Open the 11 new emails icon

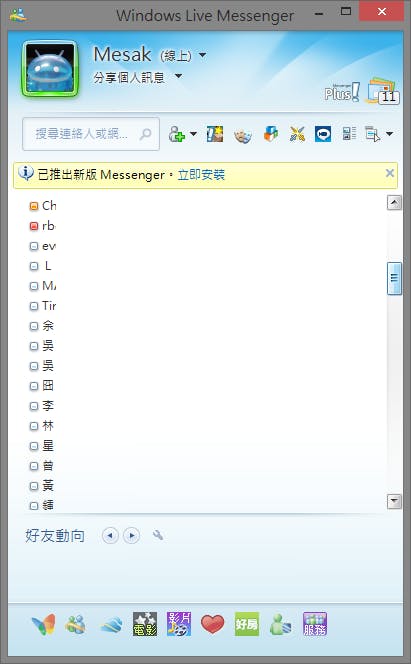click(383, 91)
